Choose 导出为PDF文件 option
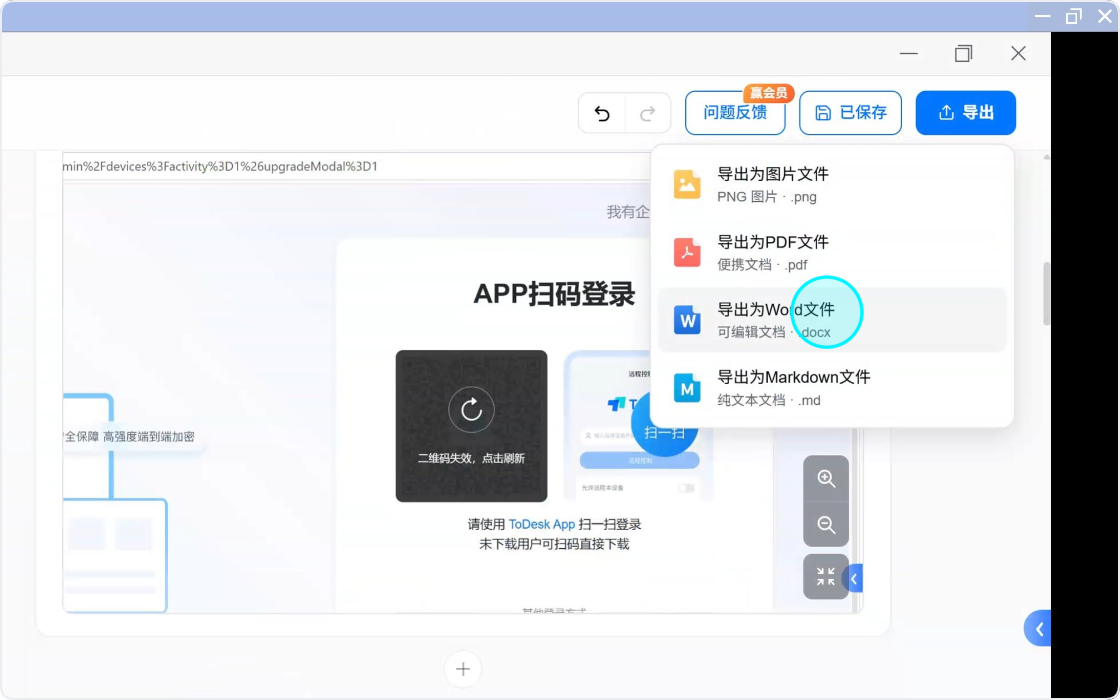The height and width of the screenshot is (700, 1120). [x=832, y=252]
